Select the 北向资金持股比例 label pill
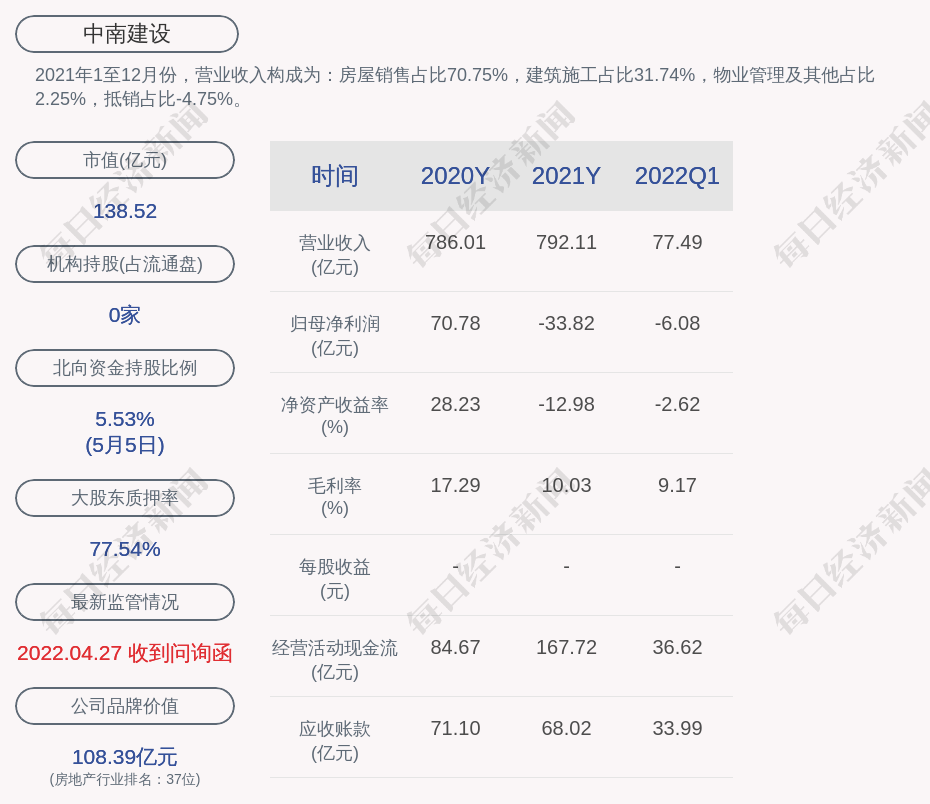Viewport: 930px width, 804px height. tap(125, 368)
